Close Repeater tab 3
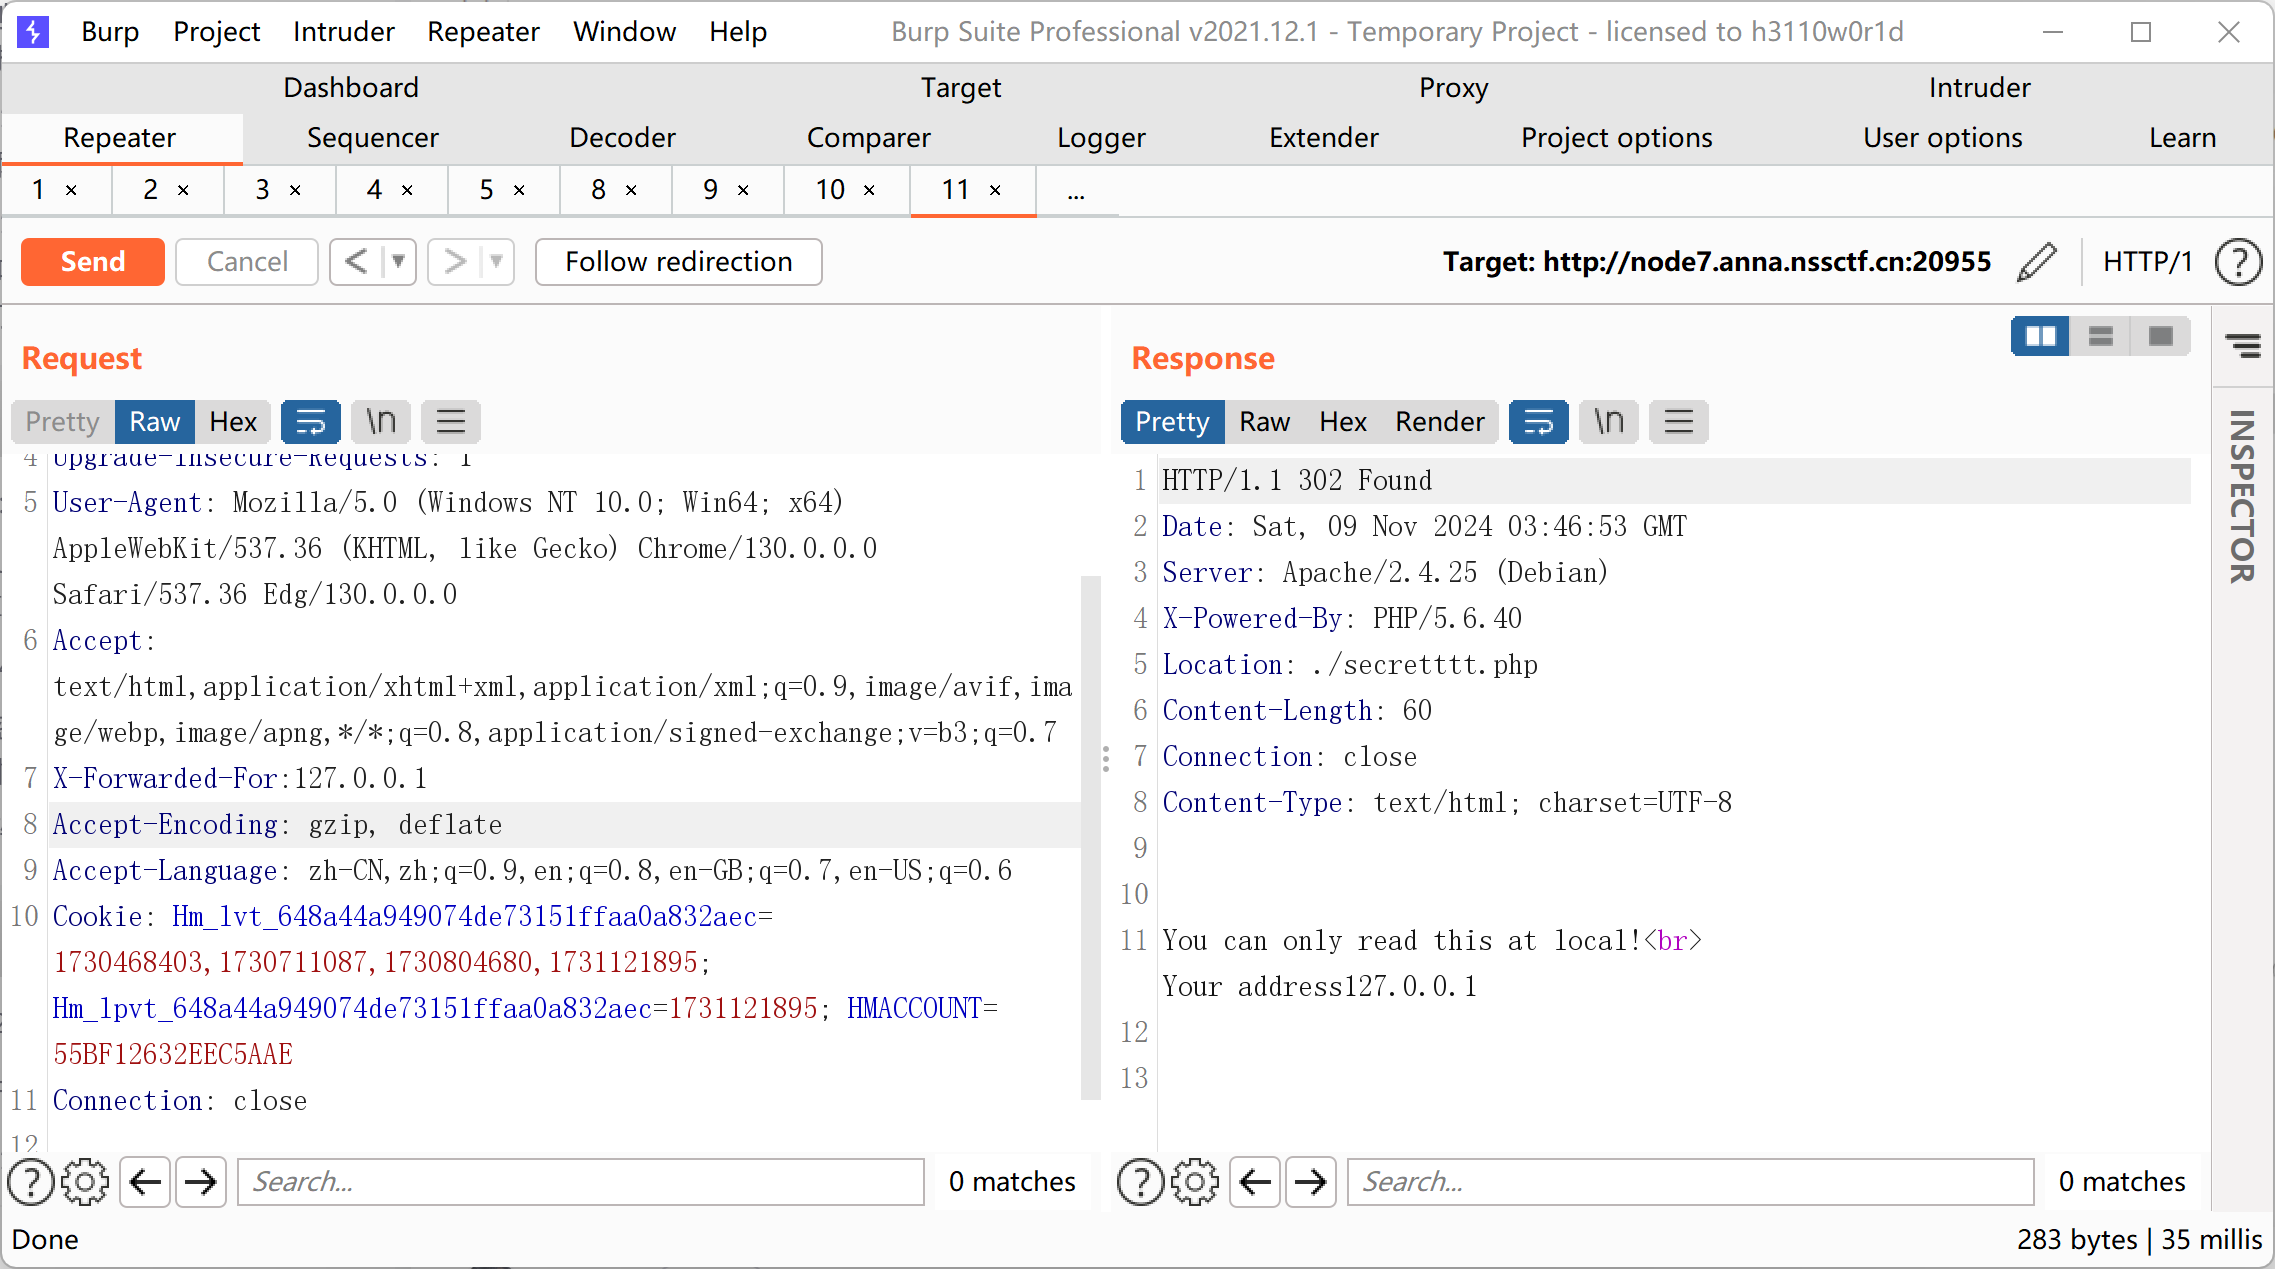Screen dimensions: 2275x1269 tap(295, 190)
